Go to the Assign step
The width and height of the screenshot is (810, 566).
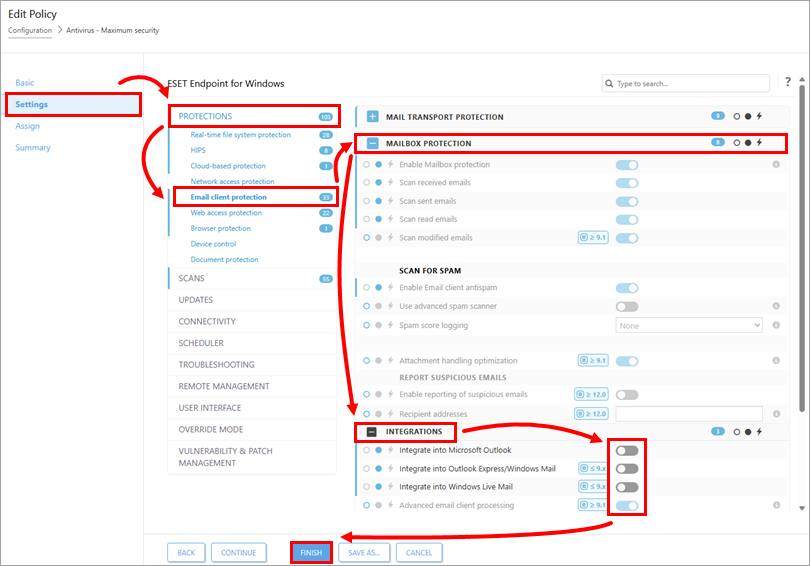[x=27, y=126]
